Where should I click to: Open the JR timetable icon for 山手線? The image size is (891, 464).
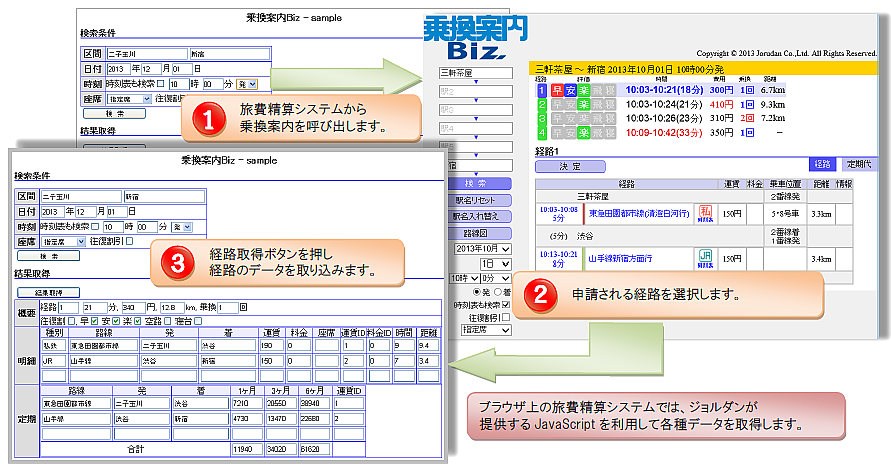click(705, 258)
